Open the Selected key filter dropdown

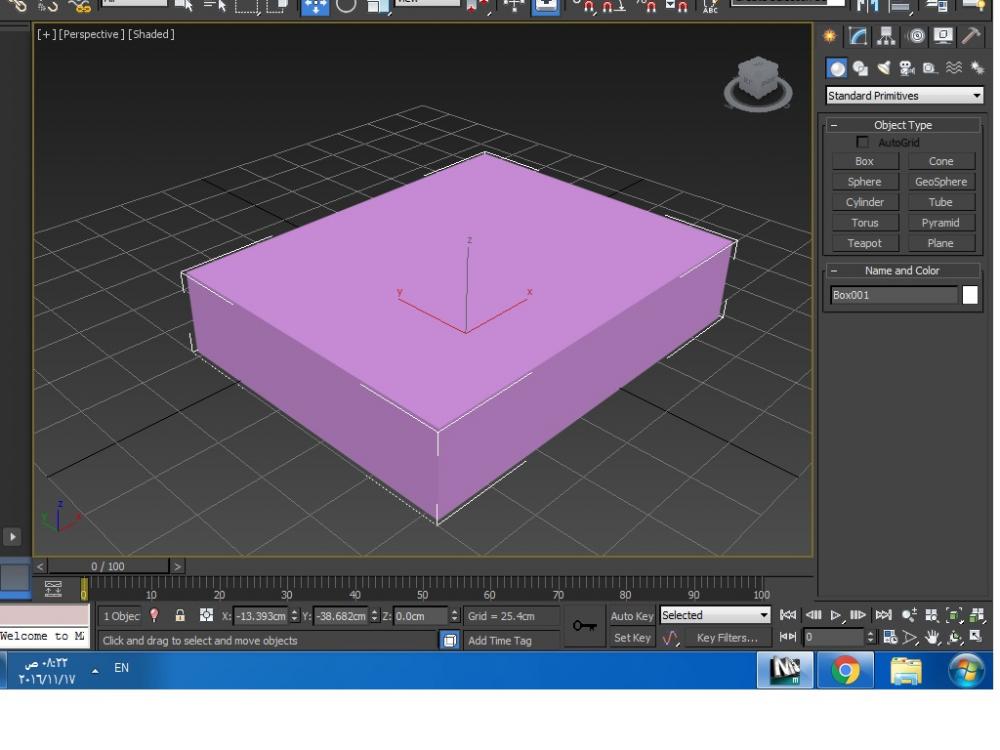click(715, 616)
